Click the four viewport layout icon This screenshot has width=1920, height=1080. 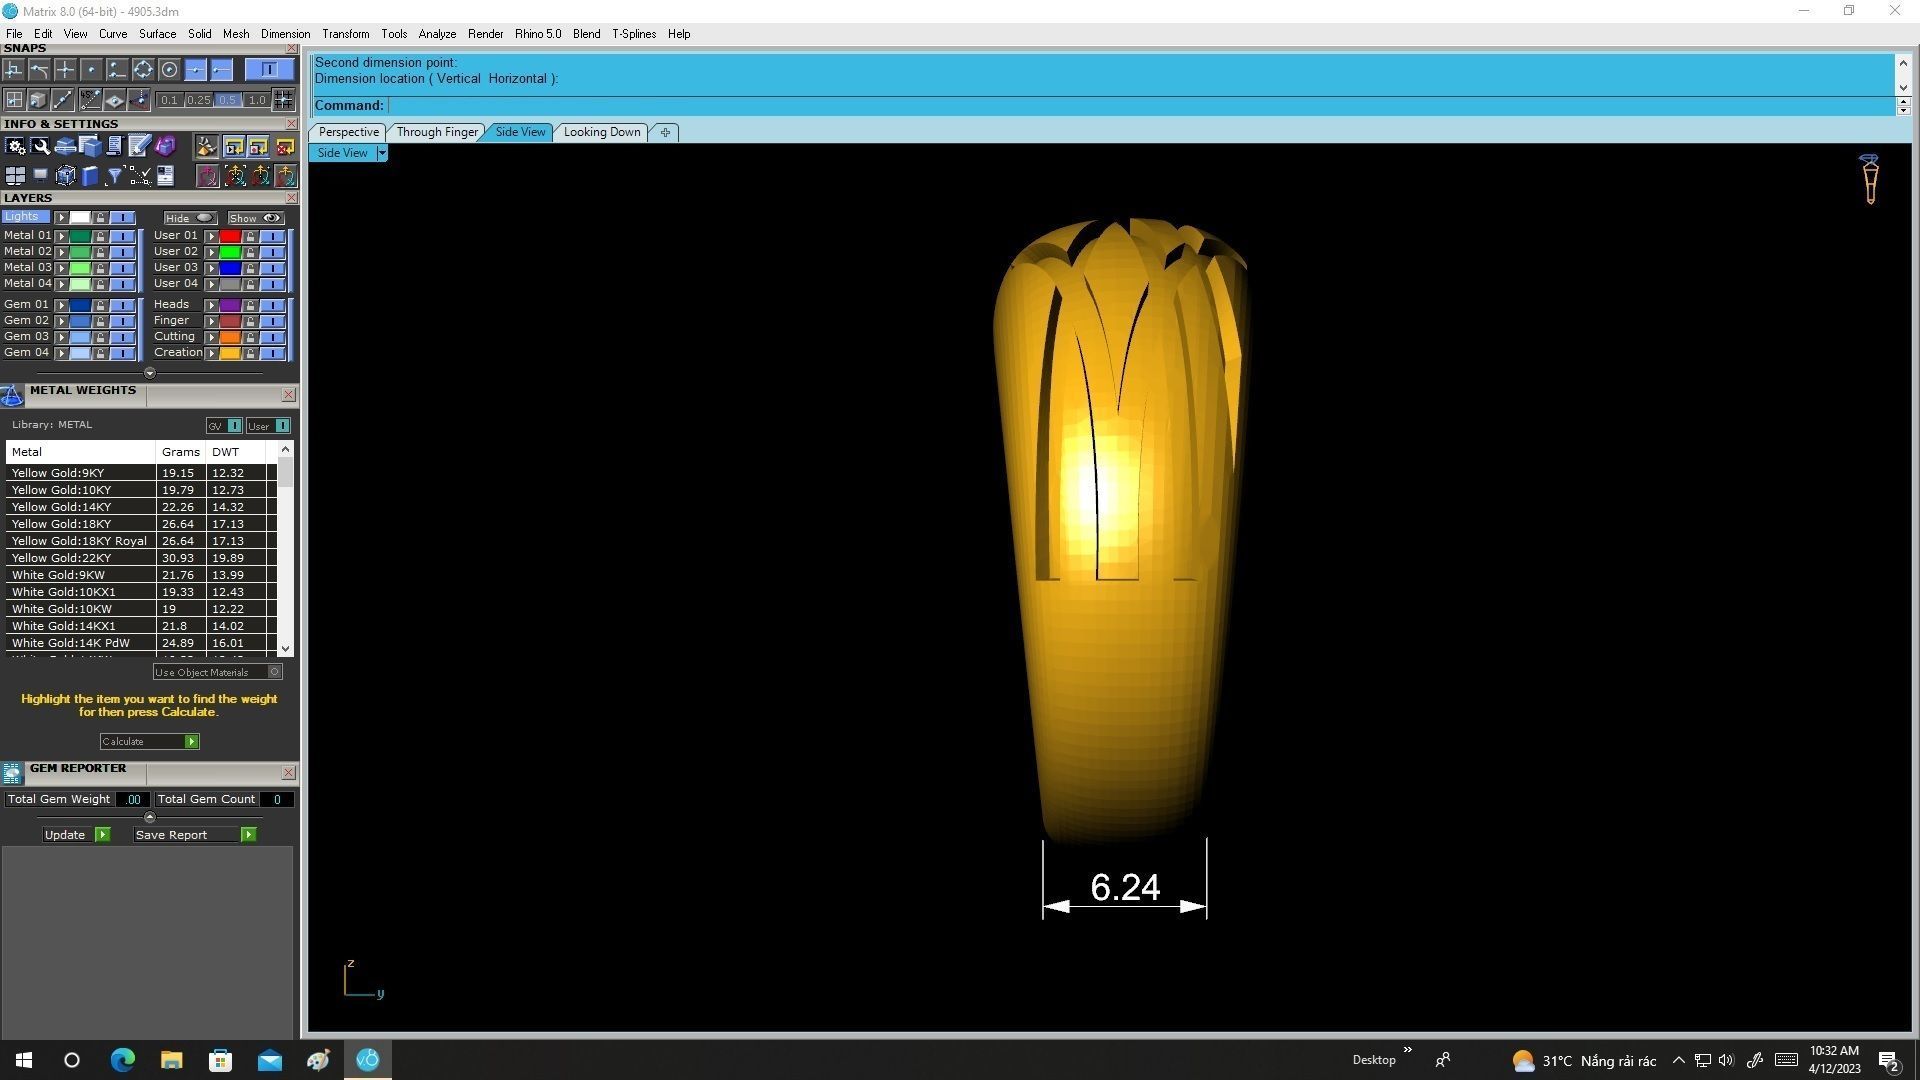(15, 177)
